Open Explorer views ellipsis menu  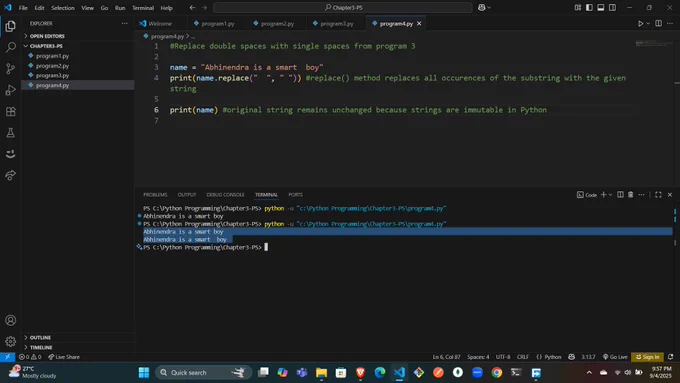click(124, 23)
